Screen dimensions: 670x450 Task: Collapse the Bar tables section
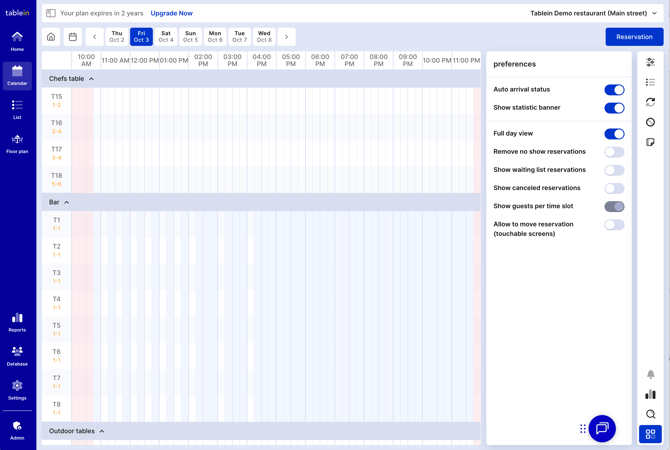pos(67,203)
